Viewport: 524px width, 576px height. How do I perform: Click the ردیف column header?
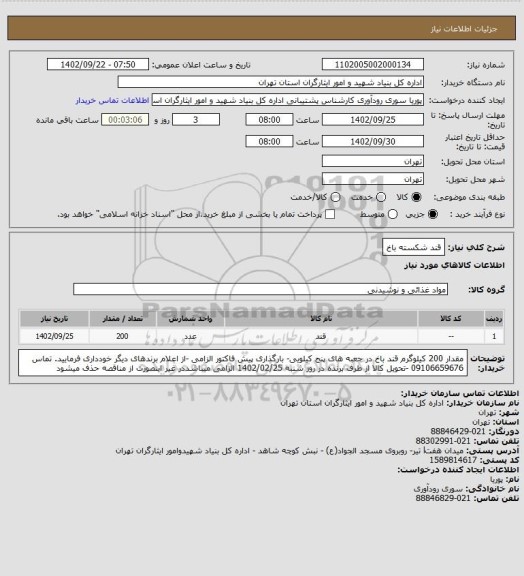click(494, 318)
